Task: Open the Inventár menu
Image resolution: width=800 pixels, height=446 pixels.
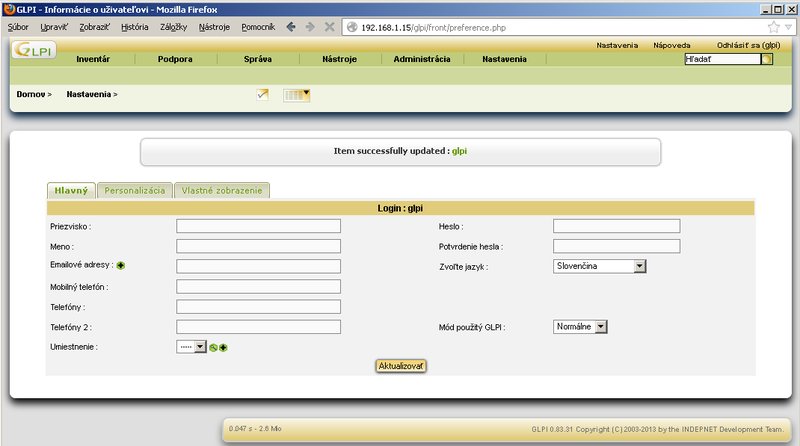Action: pos(93,59)
